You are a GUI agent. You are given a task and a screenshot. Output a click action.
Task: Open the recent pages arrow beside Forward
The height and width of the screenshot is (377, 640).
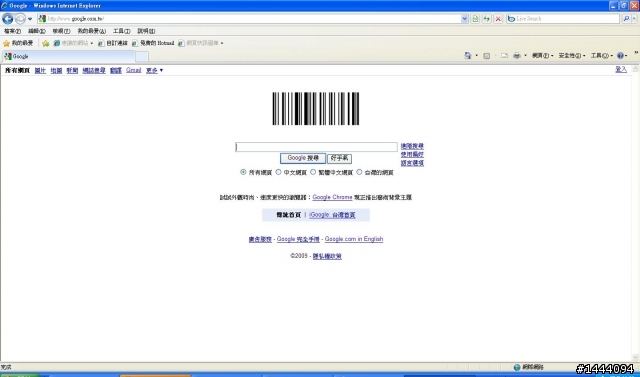(30, 19)
